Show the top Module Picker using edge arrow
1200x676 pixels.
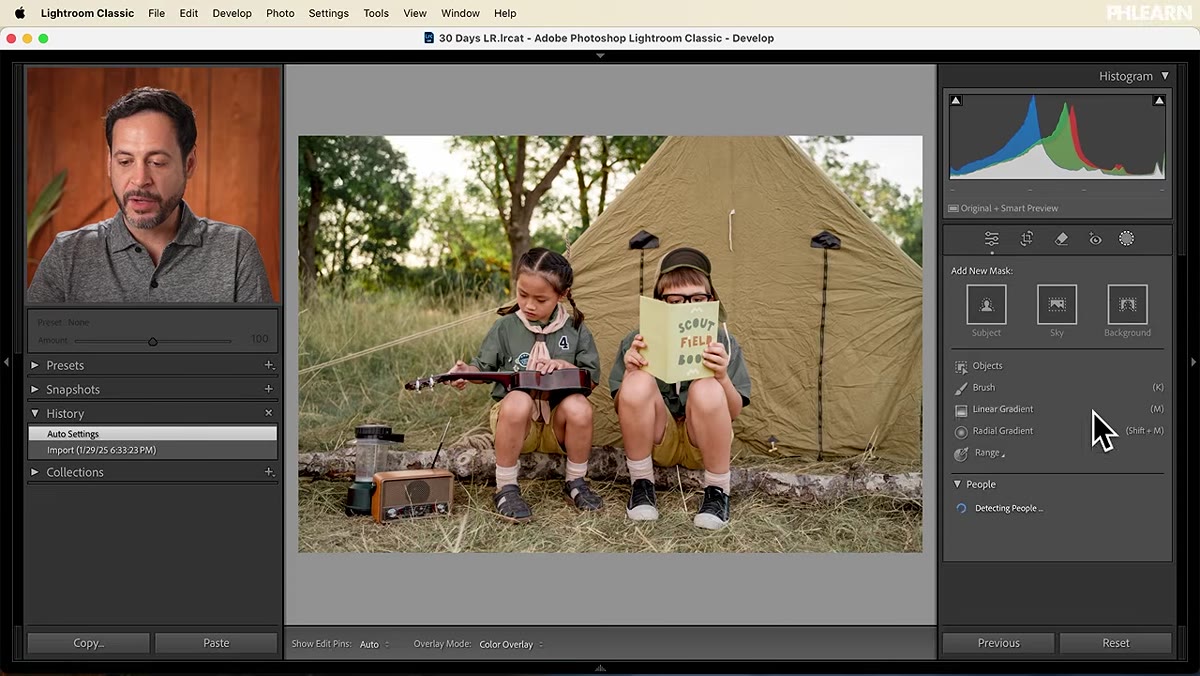[600, 56]
